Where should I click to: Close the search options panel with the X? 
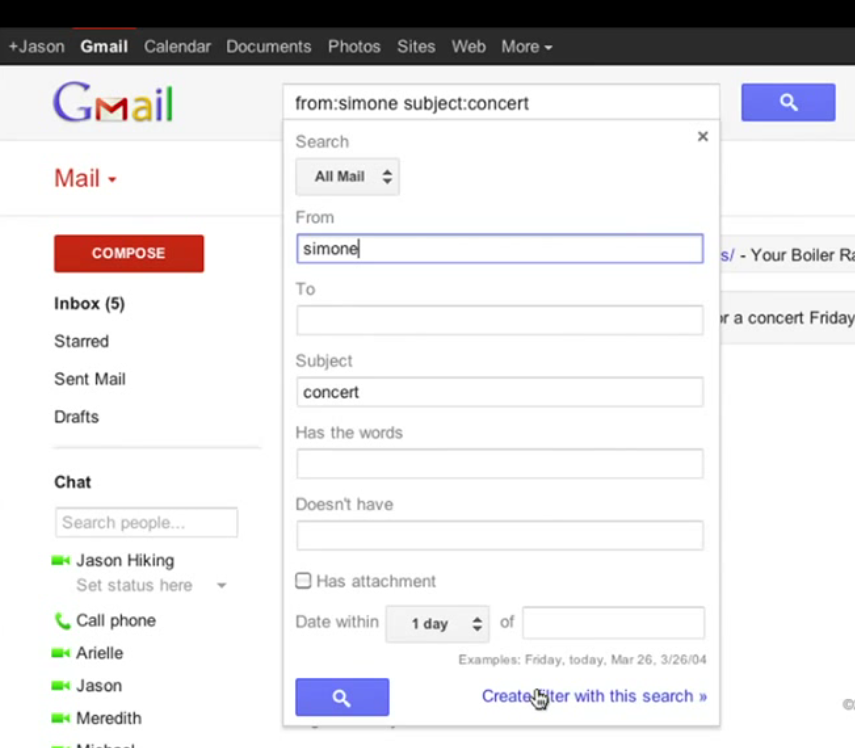tap(703, 136)
